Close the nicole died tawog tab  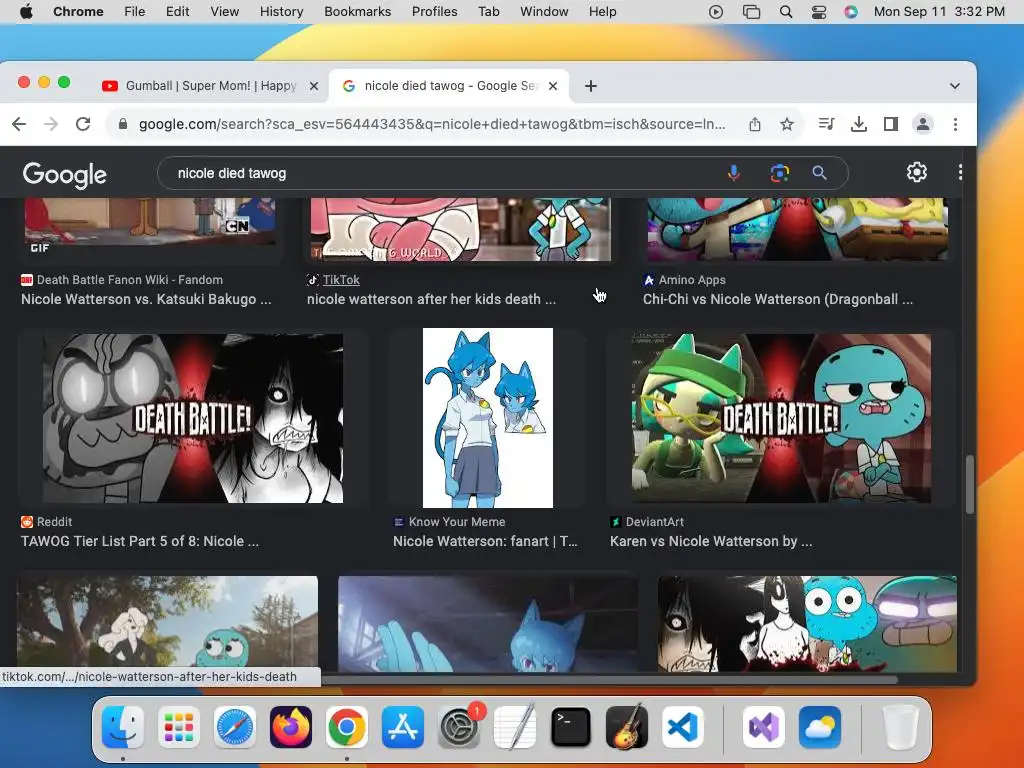pyautogui.click(x=553, y=86)
